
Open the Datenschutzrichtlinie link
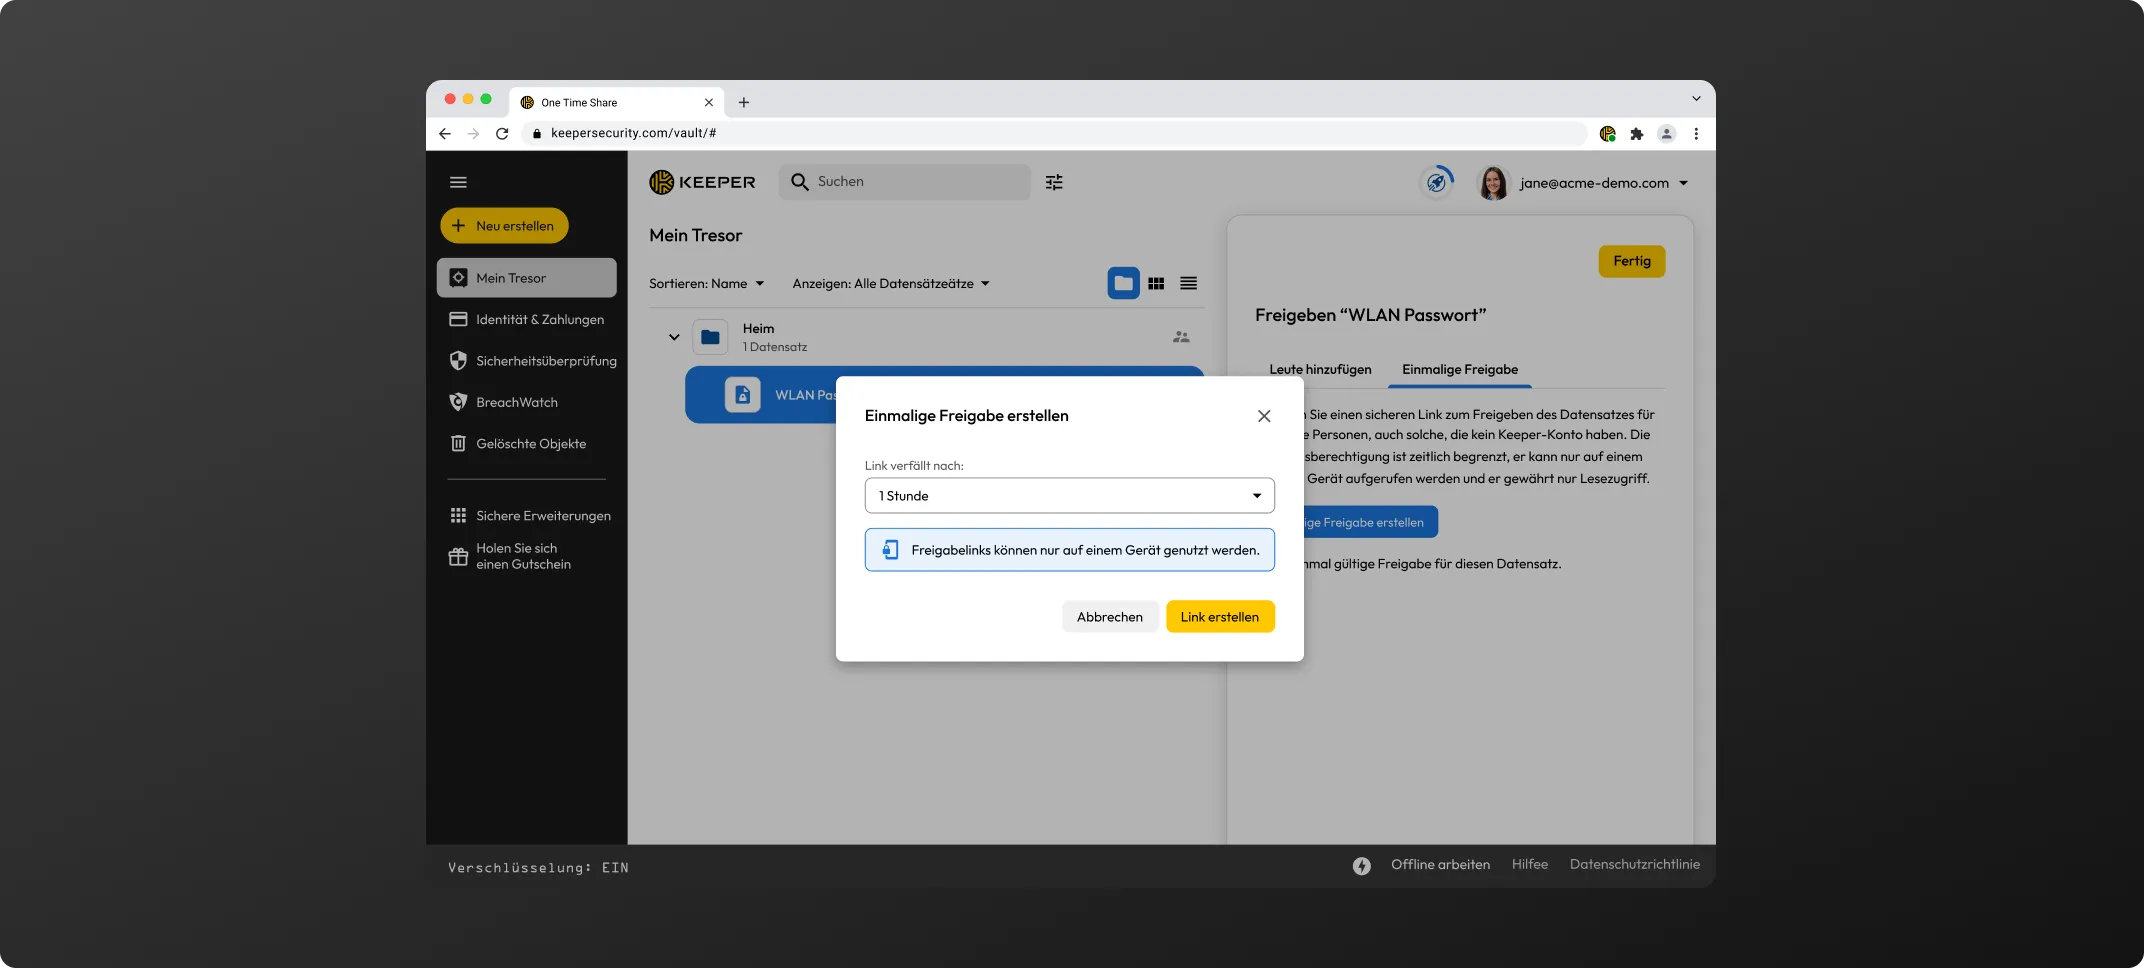(x=1634, y=865)
